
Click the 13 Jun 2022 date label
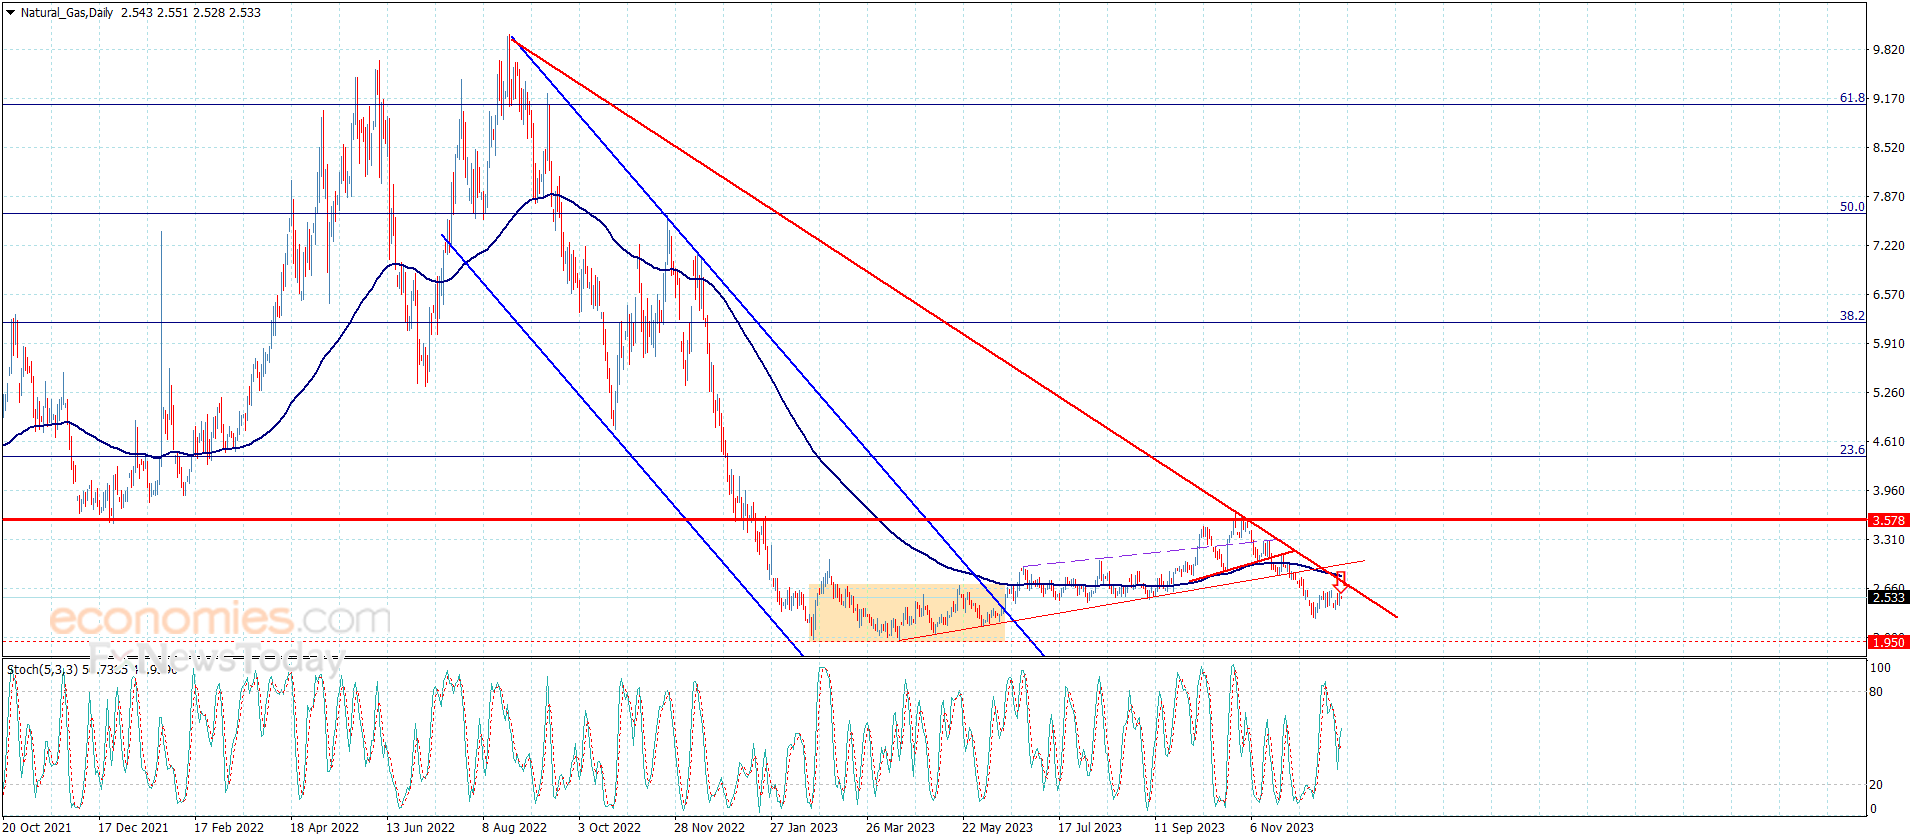pyautogui.click(x=420, y=827)
